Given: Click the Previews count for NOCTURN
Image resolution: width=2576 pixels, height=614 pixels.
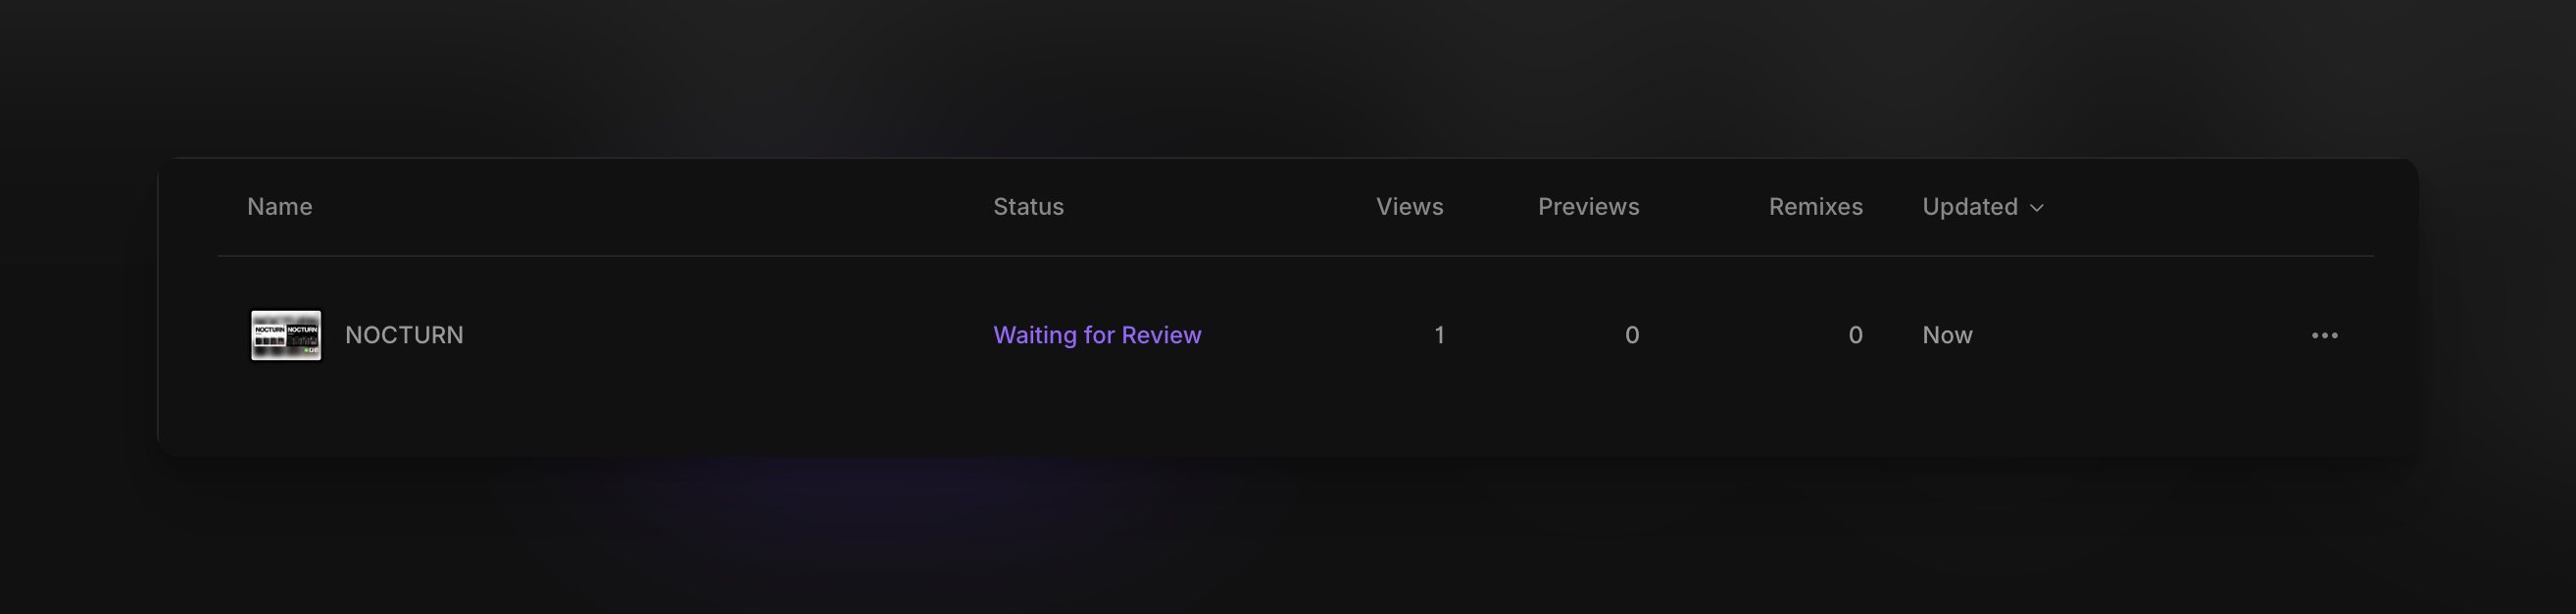Looking at the screenshot, I should pyautogui.click(x=1632, y=335).
